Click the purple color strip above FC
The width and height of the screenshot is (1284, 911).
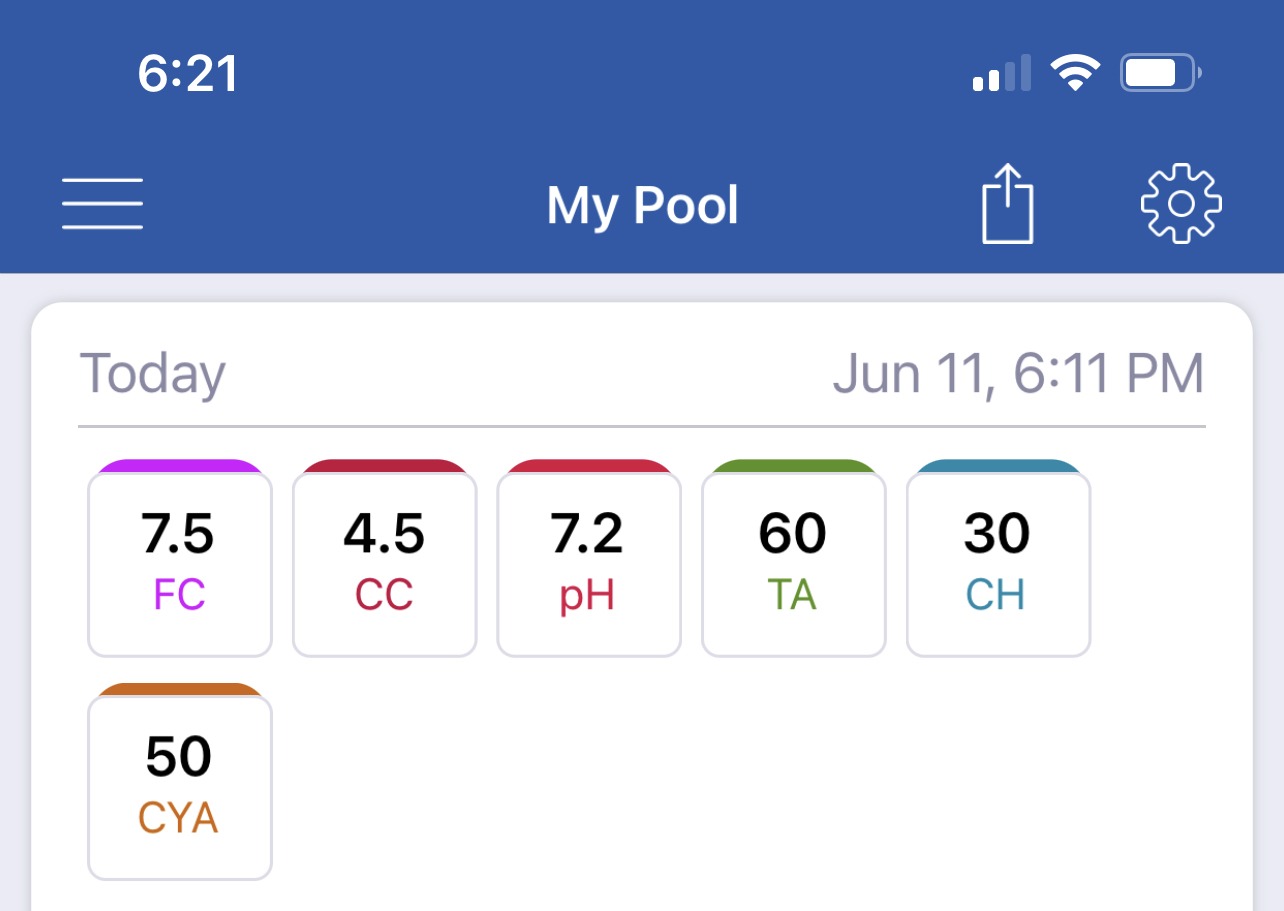(180, 465)
